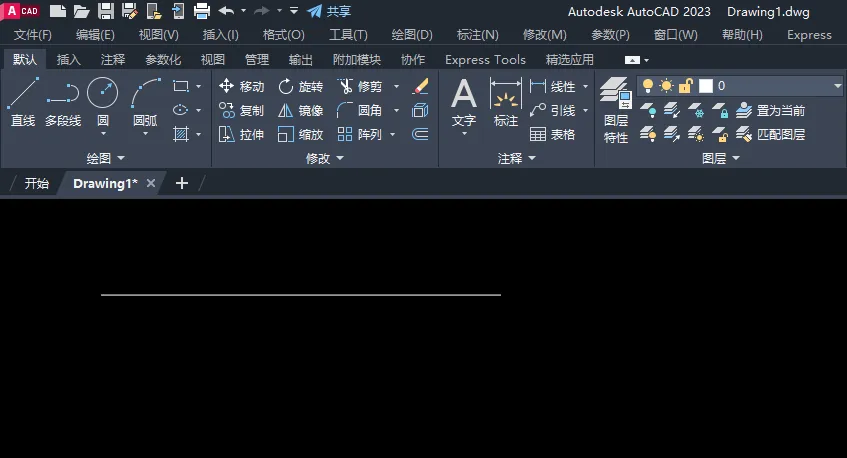
Task: Click the Erase icon
Action: coord(420,86)
